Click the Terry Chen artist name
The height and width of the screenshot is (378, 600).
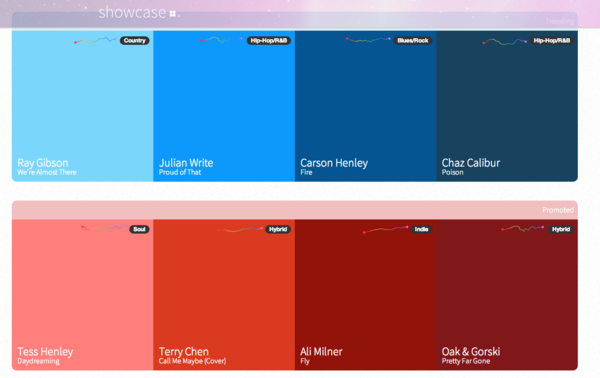click(x=184, y=352)
